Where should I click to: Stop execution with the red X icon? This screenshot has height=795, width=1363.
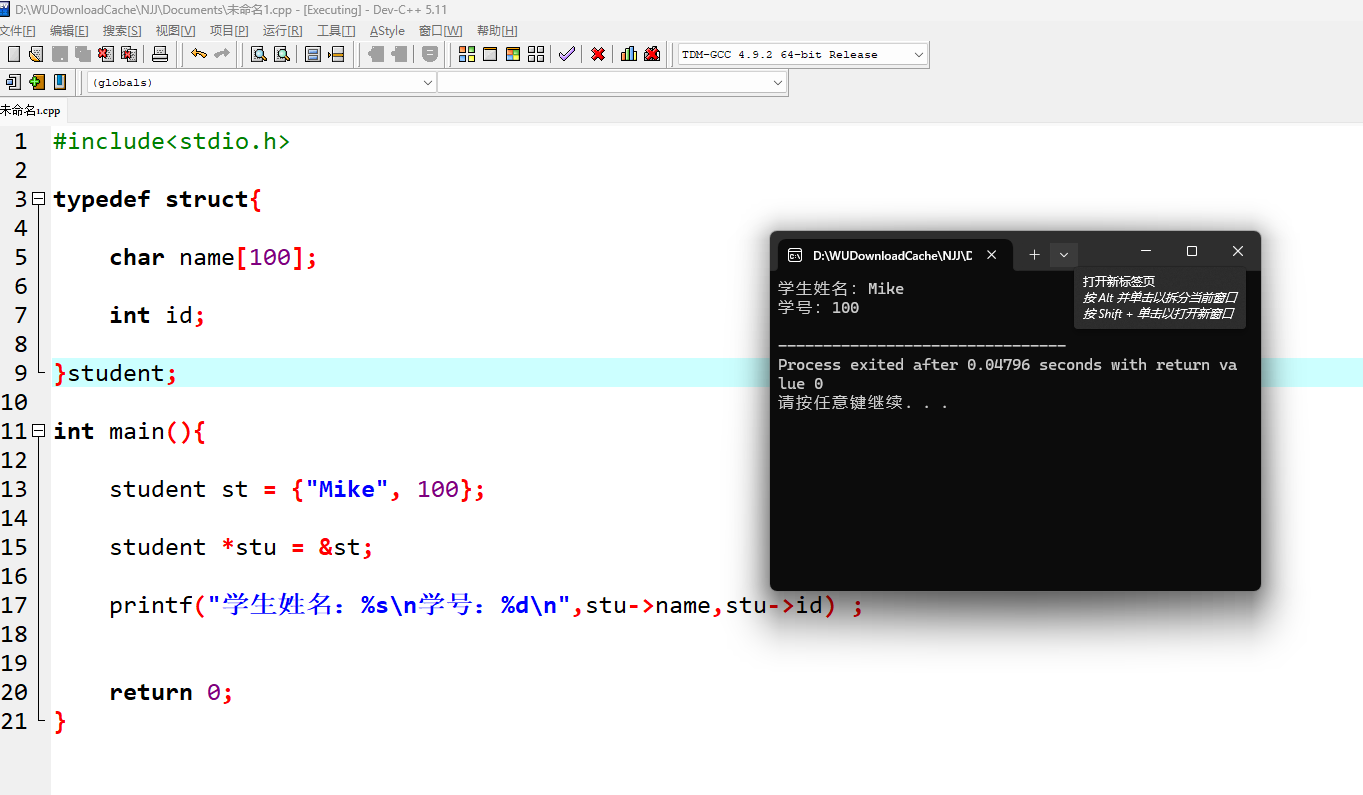click(598, 54)
